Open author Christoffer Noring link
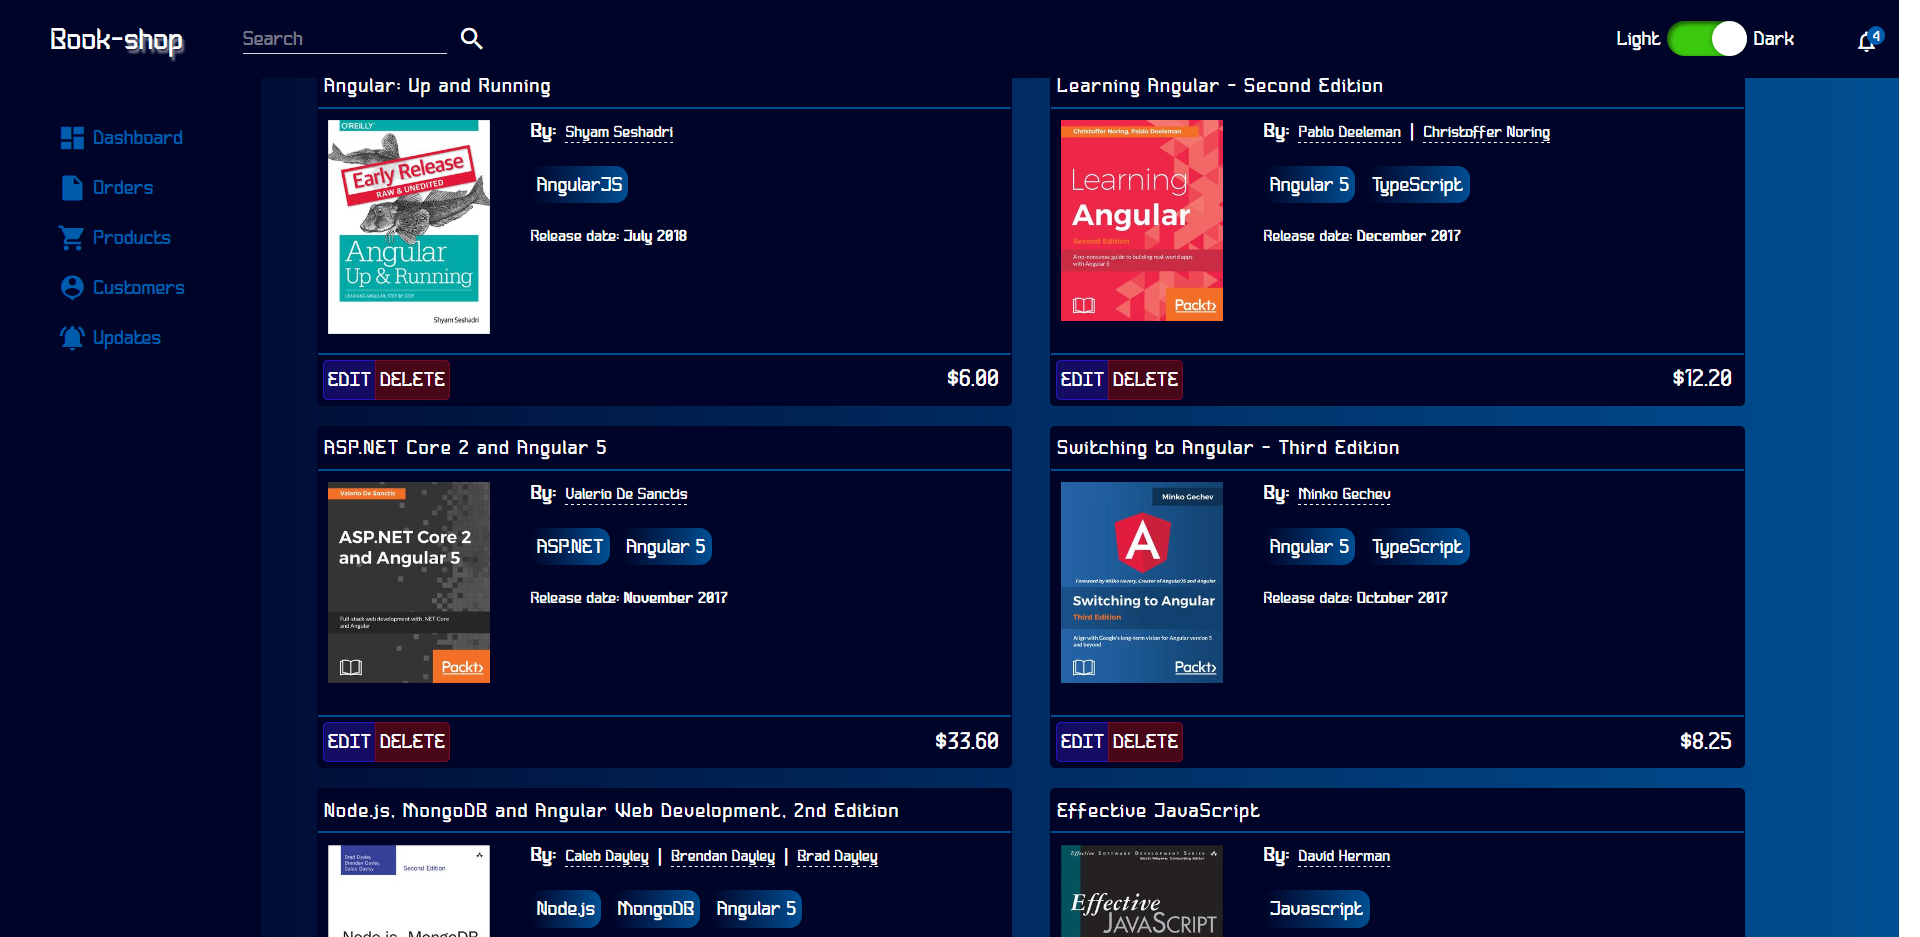The image size is (1920, 937). click(x=1486, y=132)
